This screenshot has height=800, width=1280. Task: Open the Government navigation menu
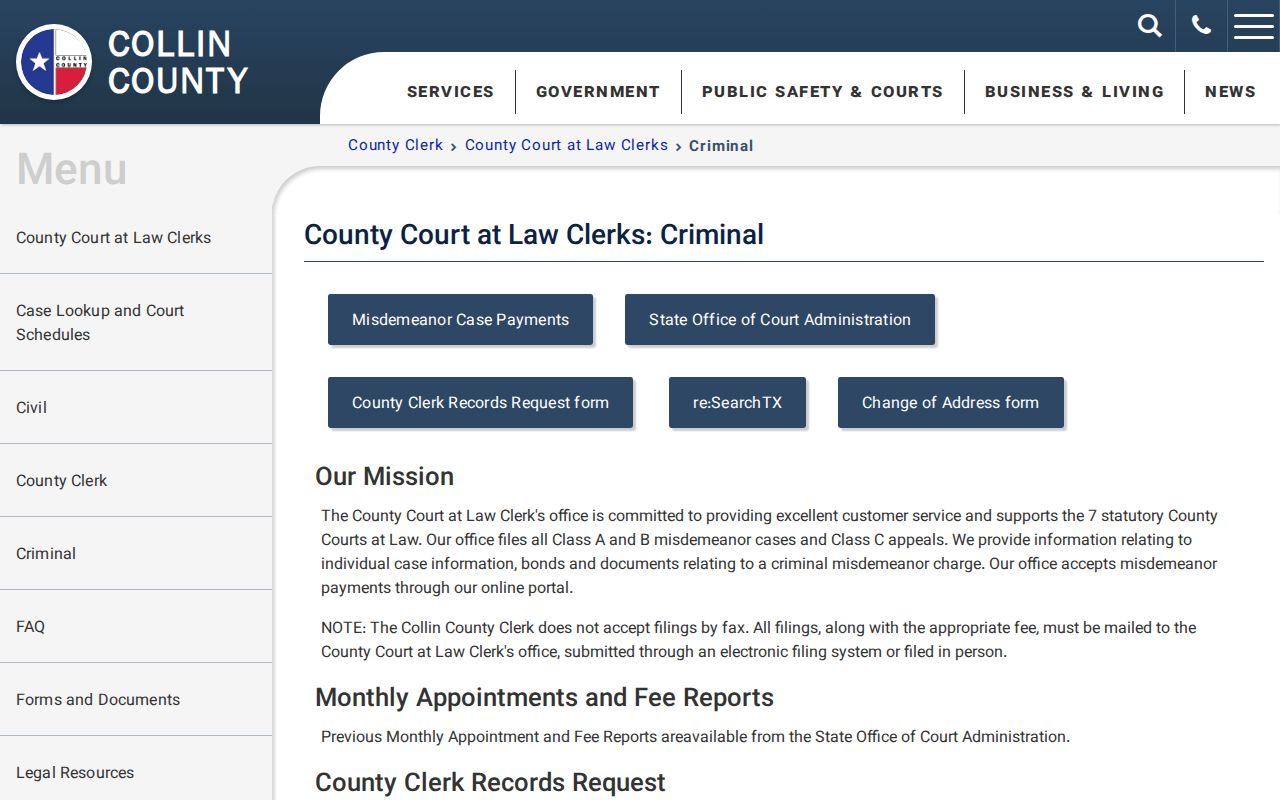(x=598, y=91)
